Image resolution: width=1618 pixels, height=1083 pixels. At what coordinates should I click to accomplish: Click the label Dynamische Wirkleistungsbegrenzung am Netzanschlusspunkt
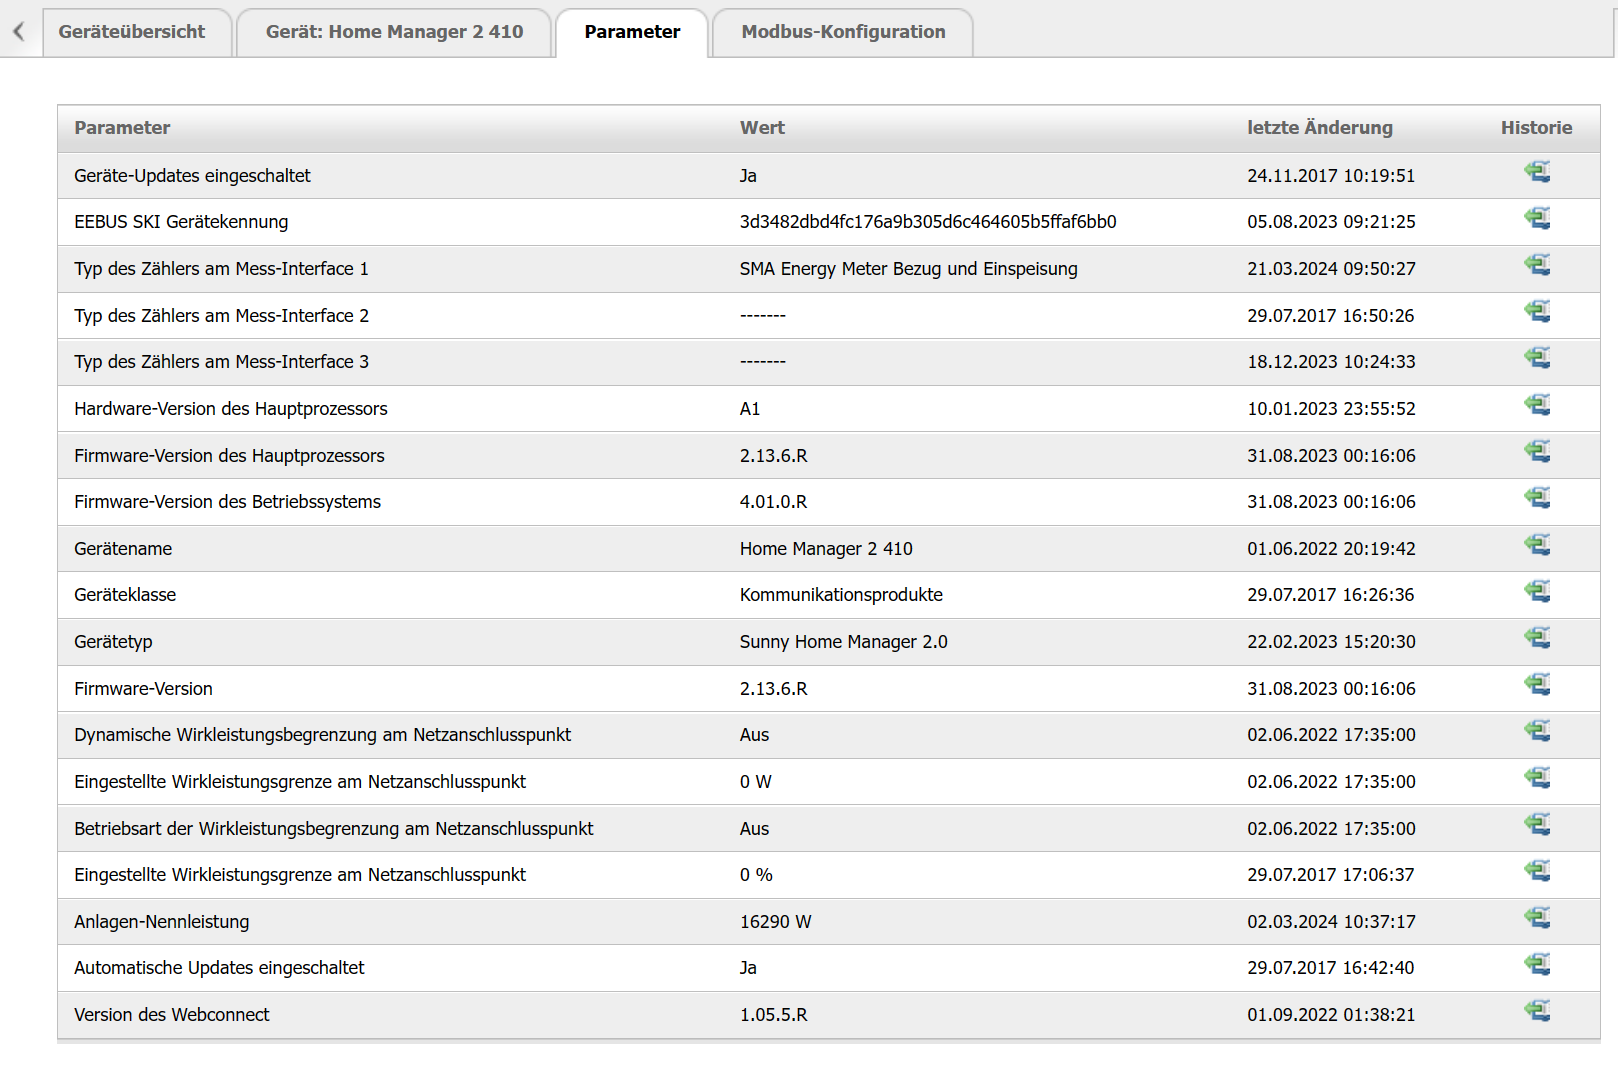[322, 735]
